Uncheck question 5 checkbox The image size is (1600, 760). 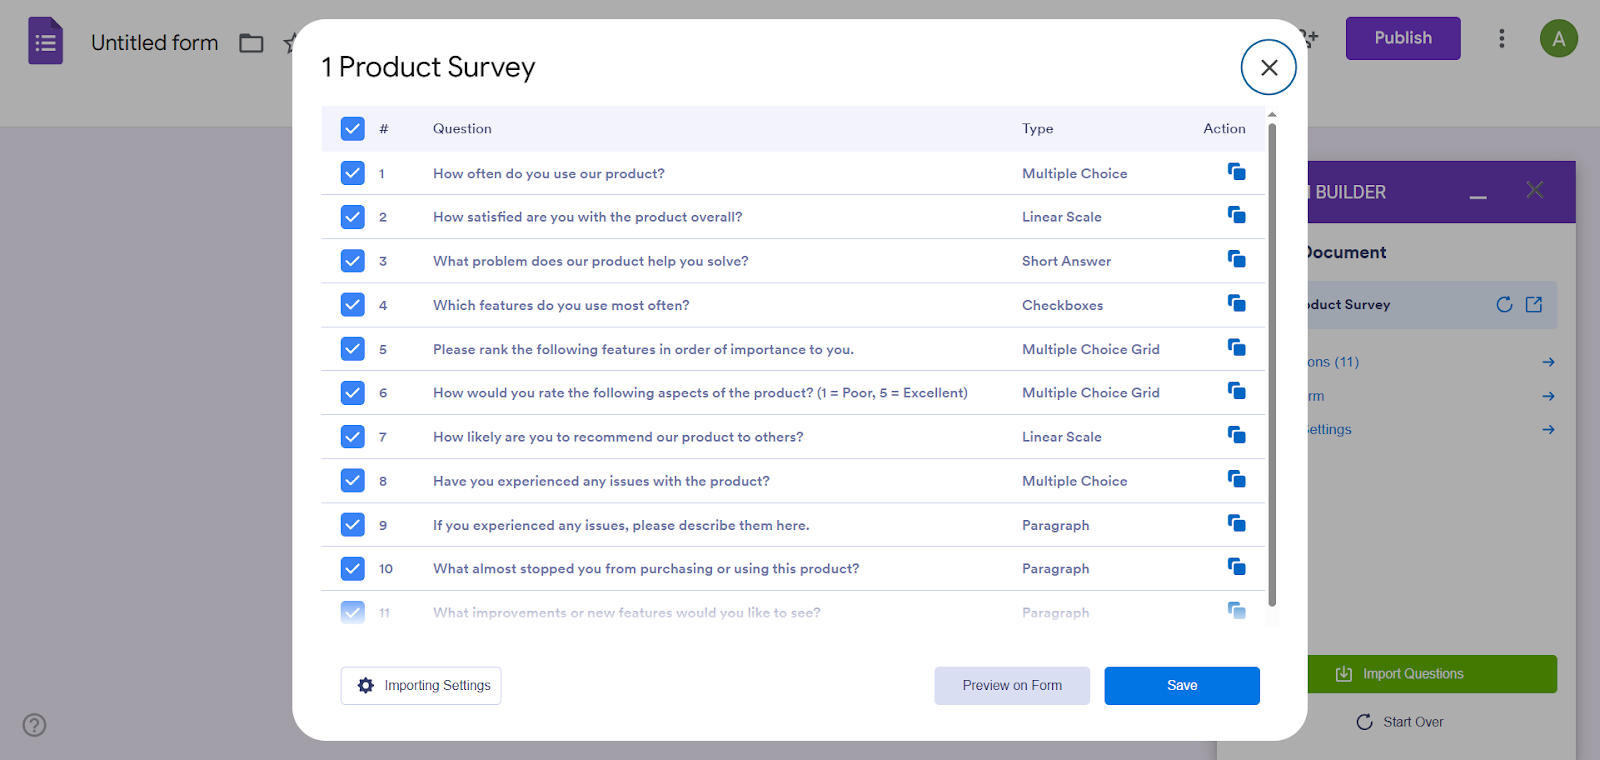(353, 349)
